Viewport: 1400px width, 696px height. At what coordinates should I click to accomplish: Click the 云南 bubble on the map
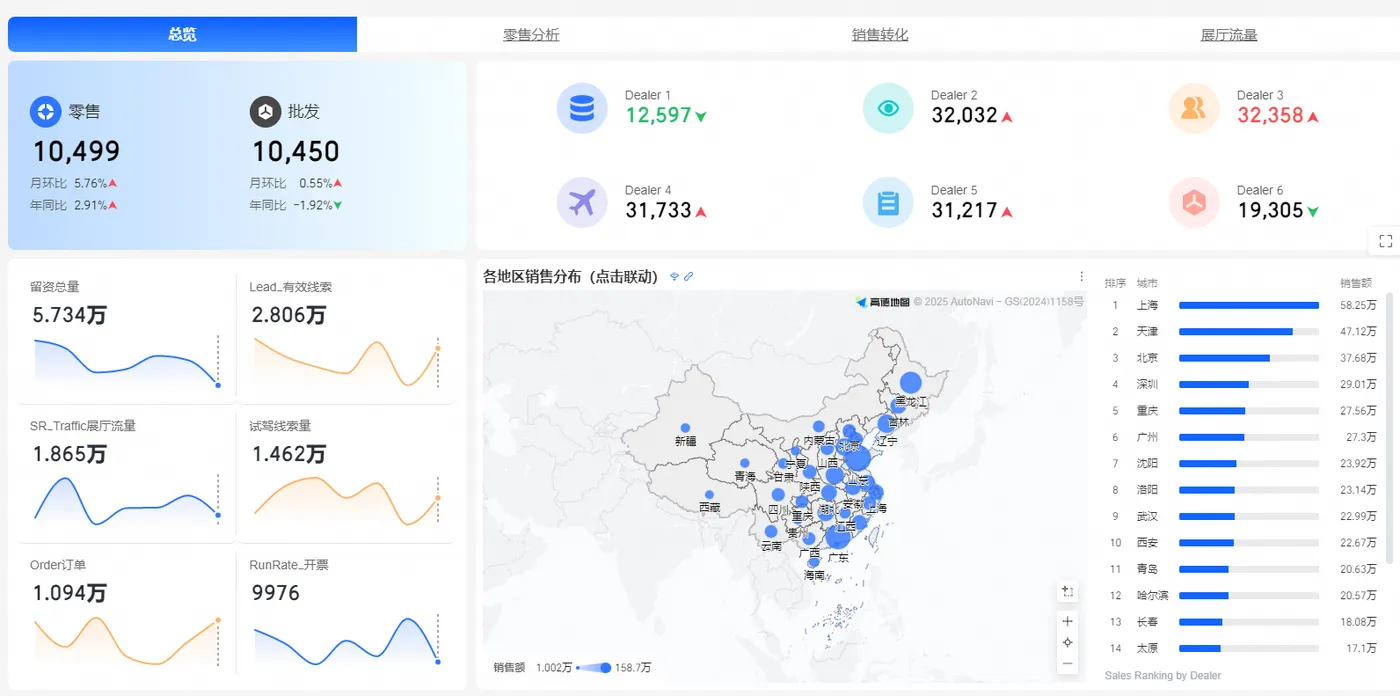(771, 532)
